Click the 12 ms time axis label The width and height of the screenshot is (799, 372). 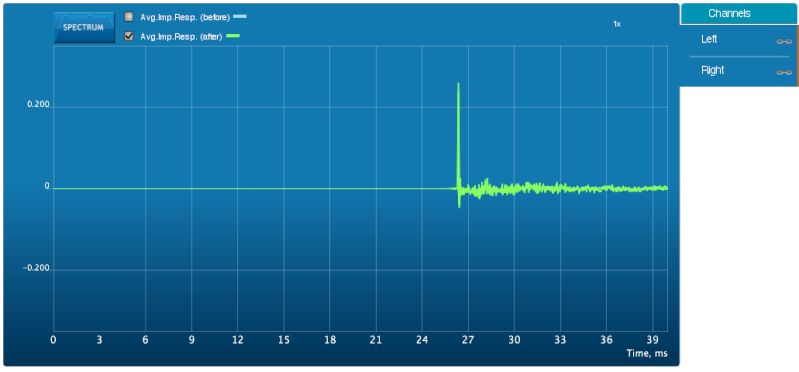click(237, 340)
